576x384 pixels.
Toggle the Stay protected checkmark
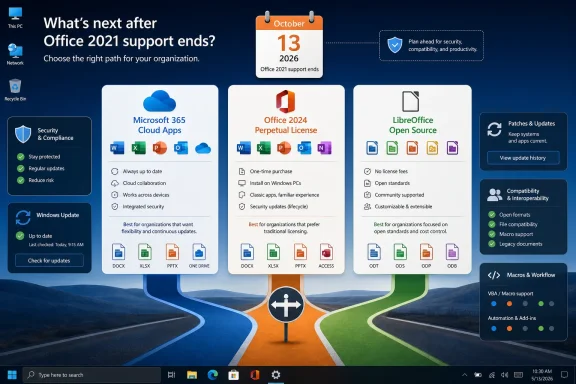point(21,157)
